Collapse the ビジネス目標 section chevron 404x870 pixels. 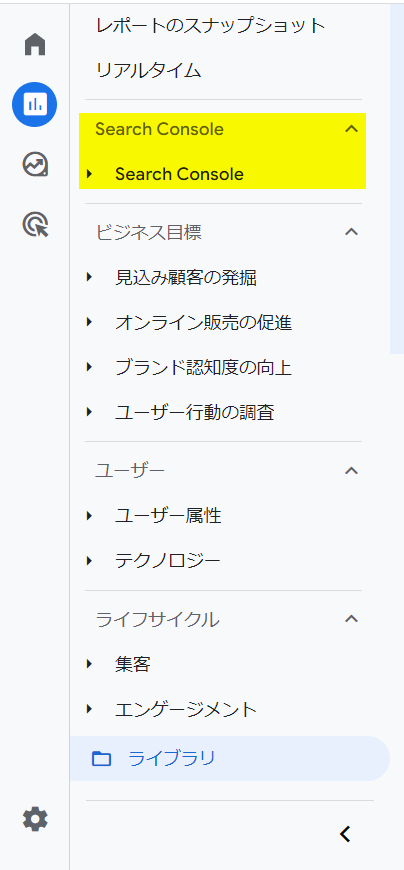351,232
